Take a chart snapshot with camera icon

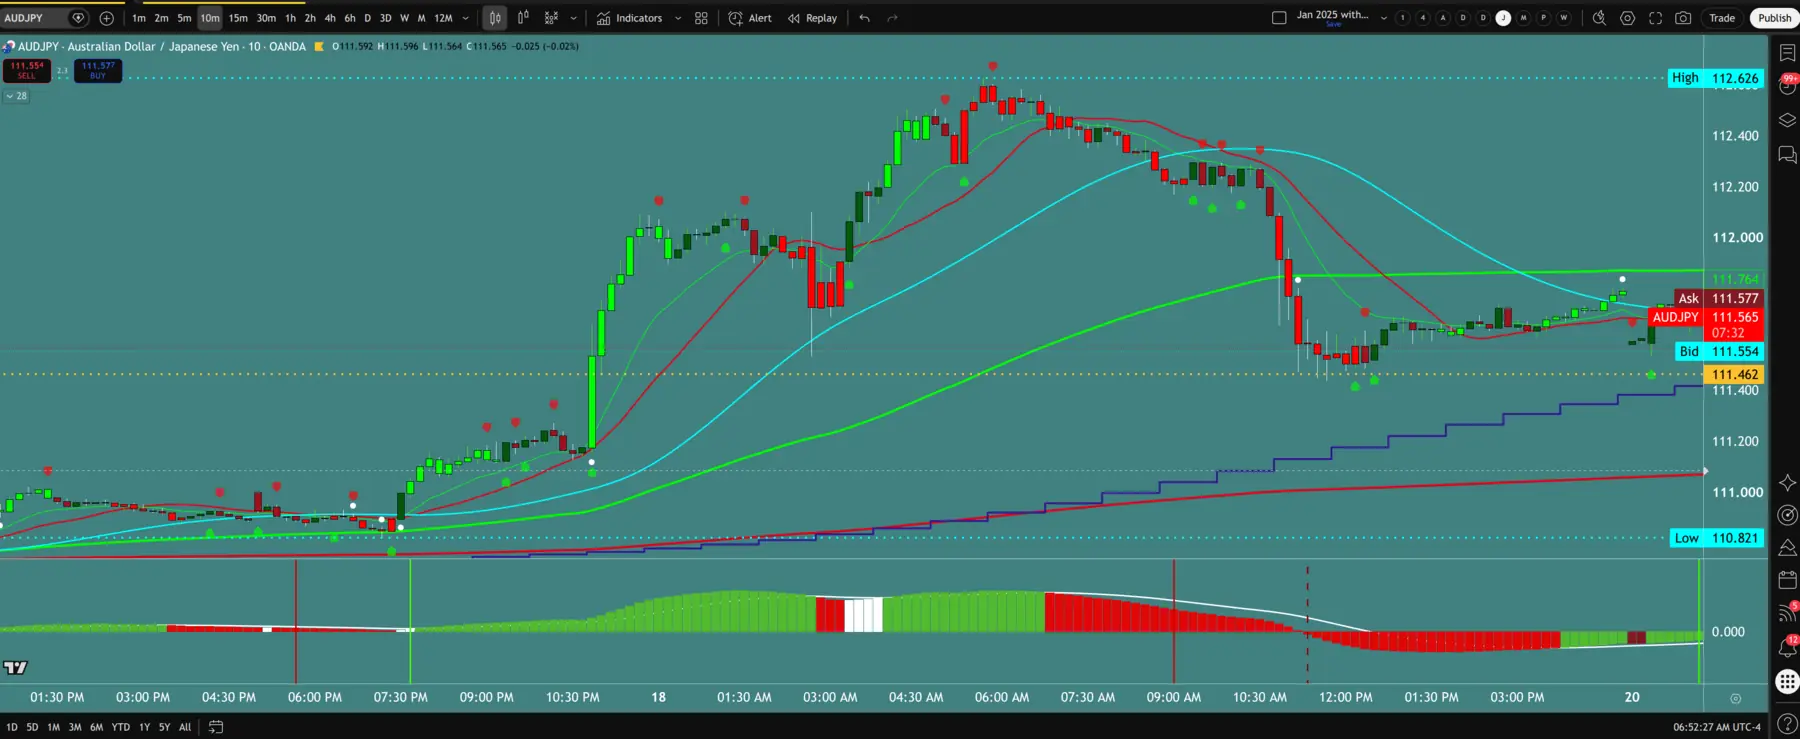[1683, 18]
